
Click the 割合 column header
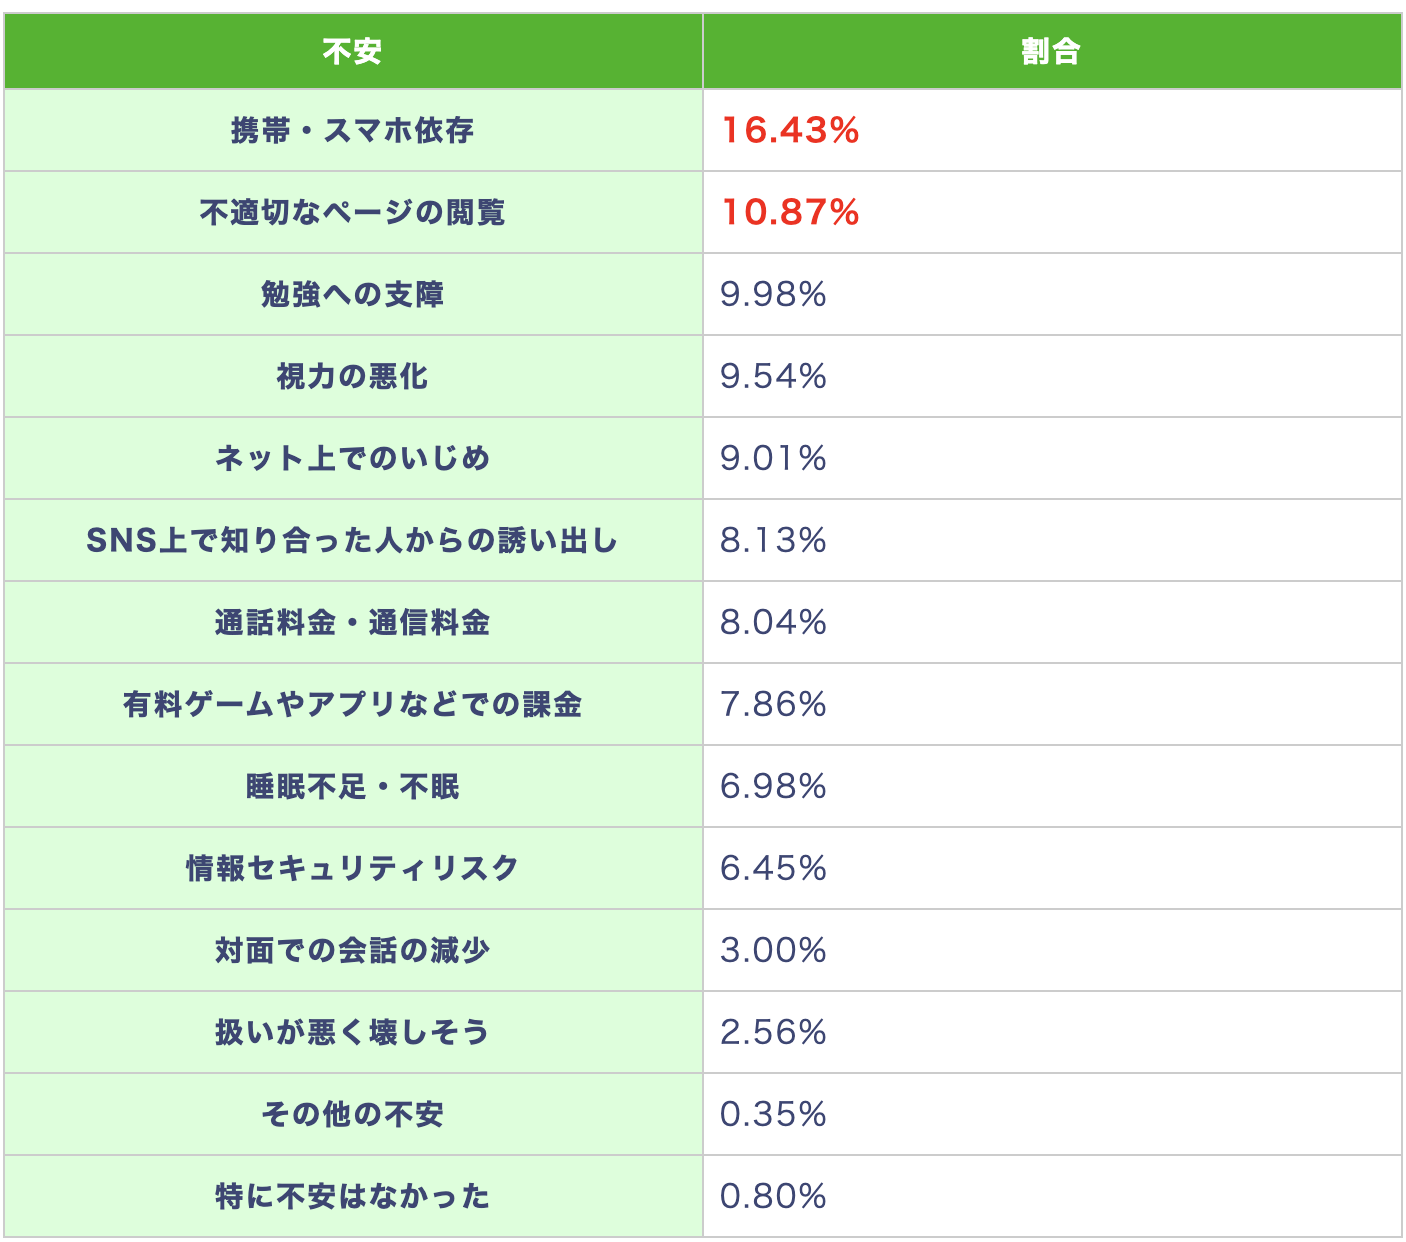coord(1052,51)
